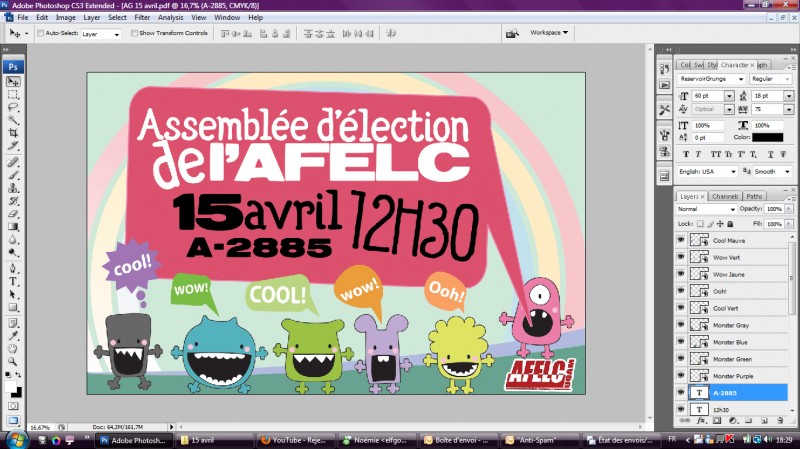800x449 pixels.
Task: Select the Eyedropper tool
Action: 13,336
